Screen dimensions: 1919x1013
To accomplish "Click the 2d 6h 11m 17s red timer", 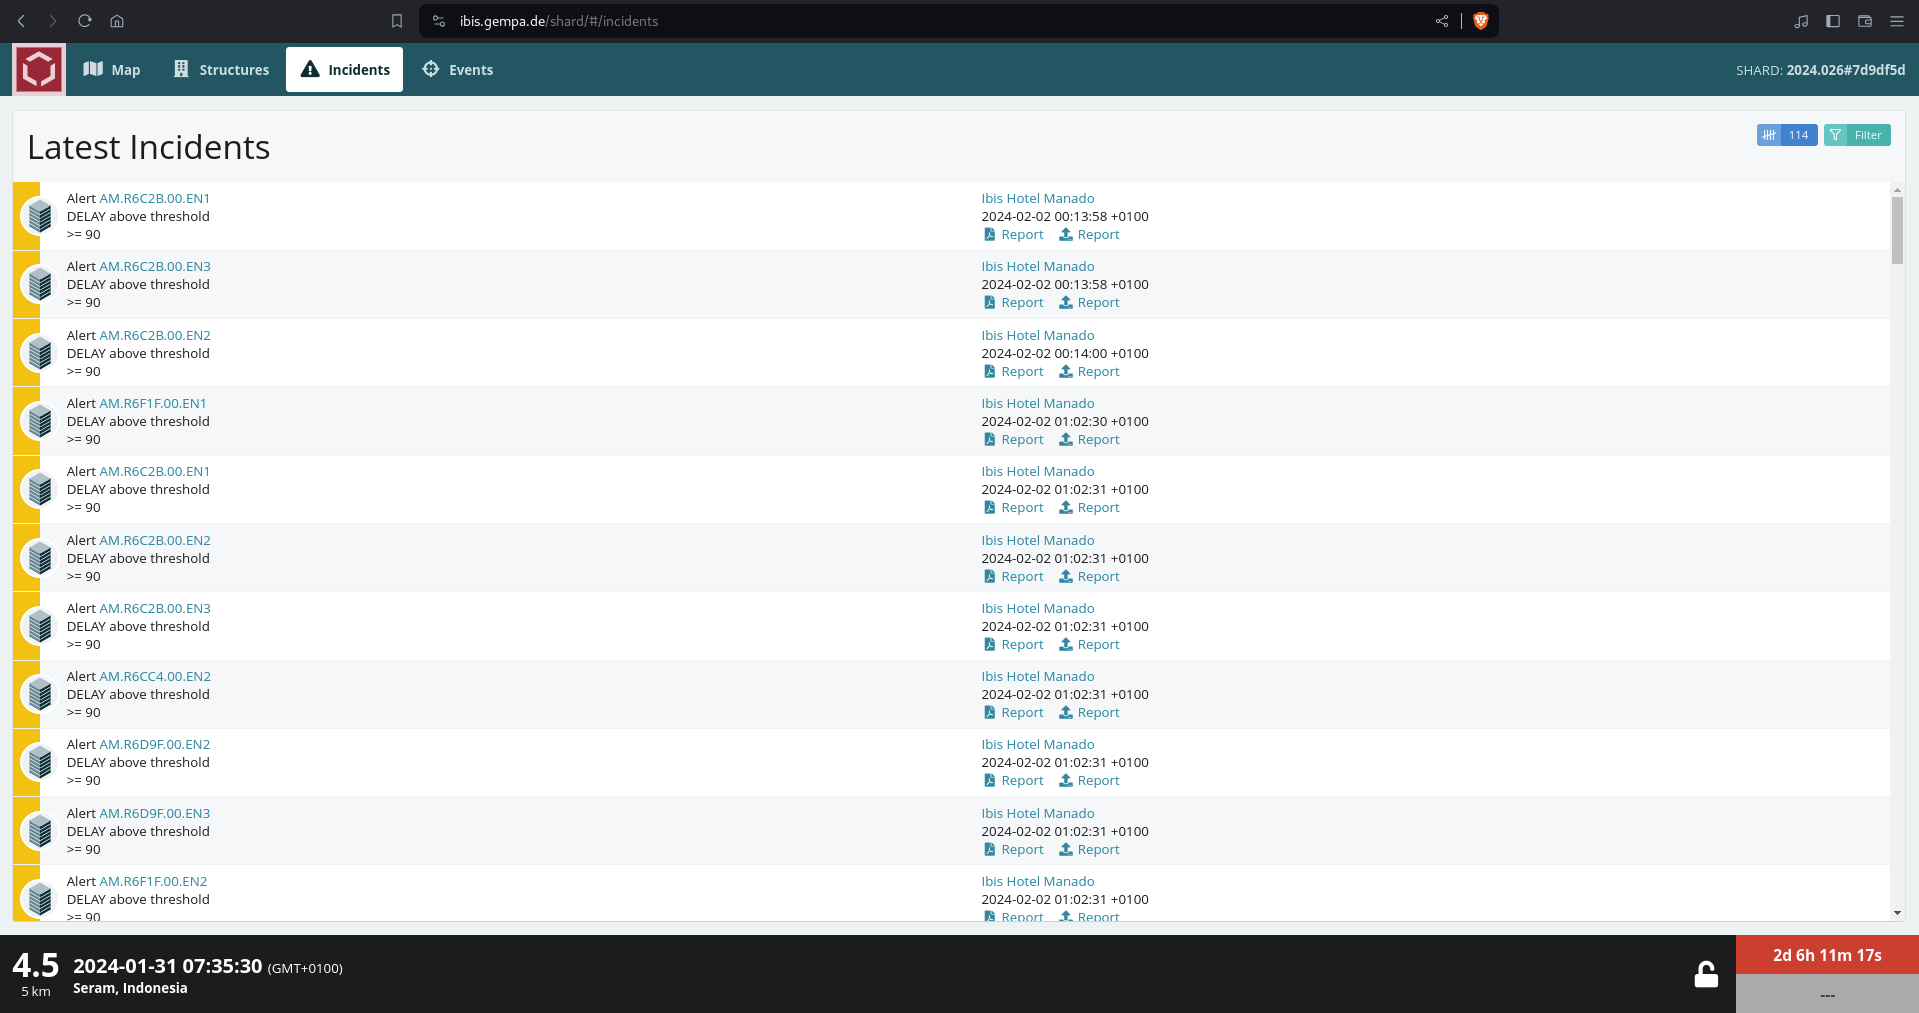I will click(1827, 955).
